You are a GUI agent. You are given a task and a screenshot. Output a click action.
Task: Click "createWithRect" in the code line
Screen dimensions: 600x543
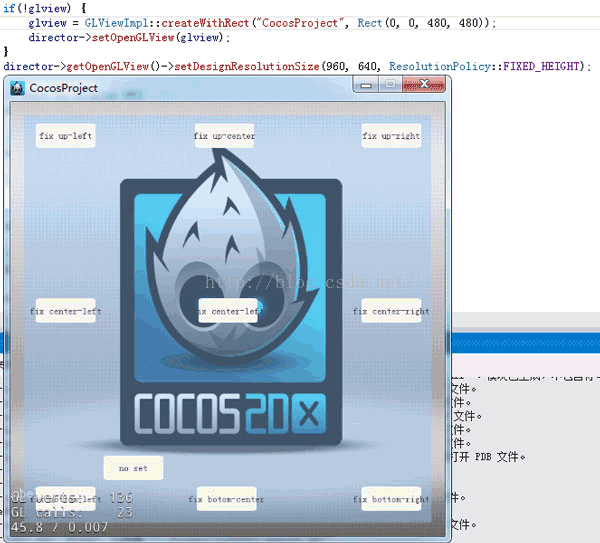[205, 23]
